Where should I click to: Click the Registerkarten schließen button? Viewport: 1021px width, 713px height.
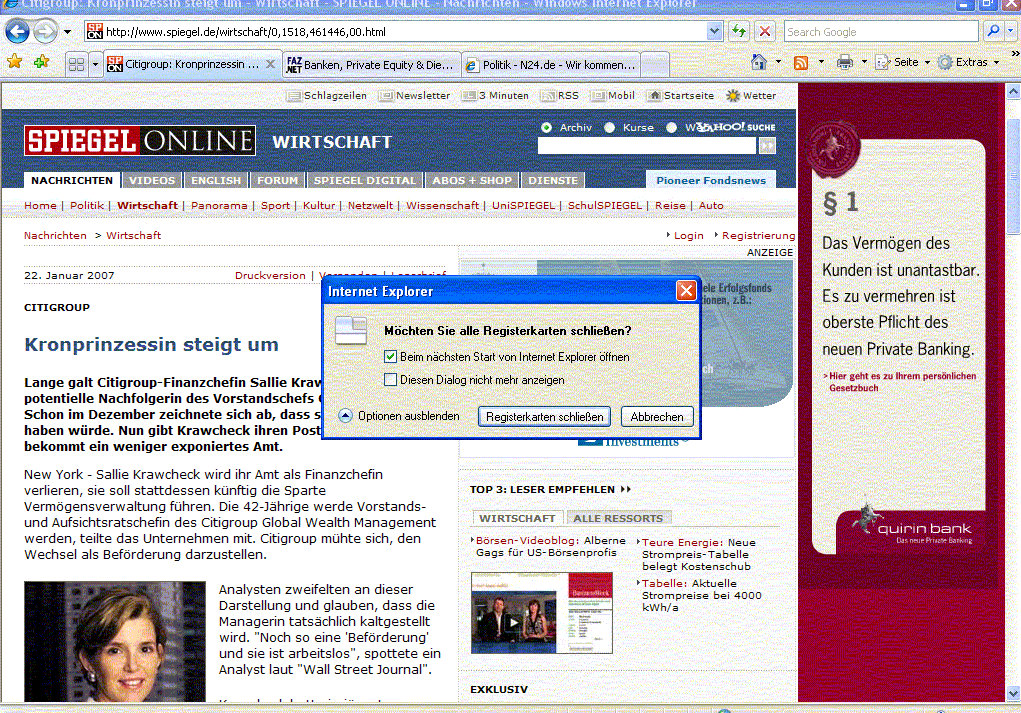click(544, 417)
